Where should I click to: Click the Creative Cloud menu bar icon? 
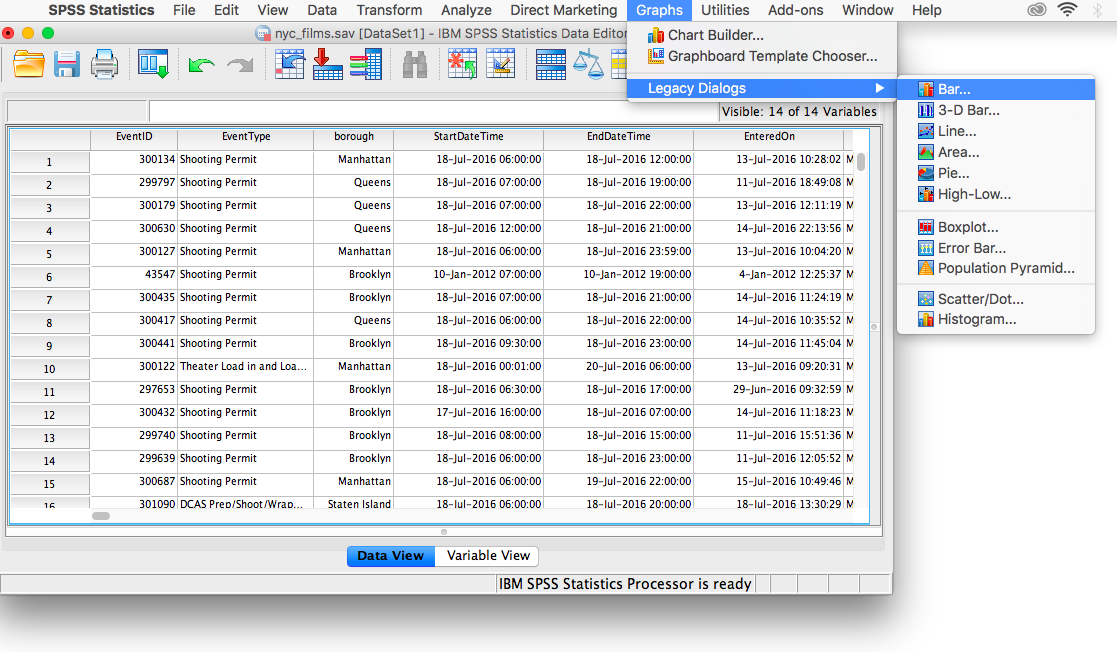click(1037, 10)
